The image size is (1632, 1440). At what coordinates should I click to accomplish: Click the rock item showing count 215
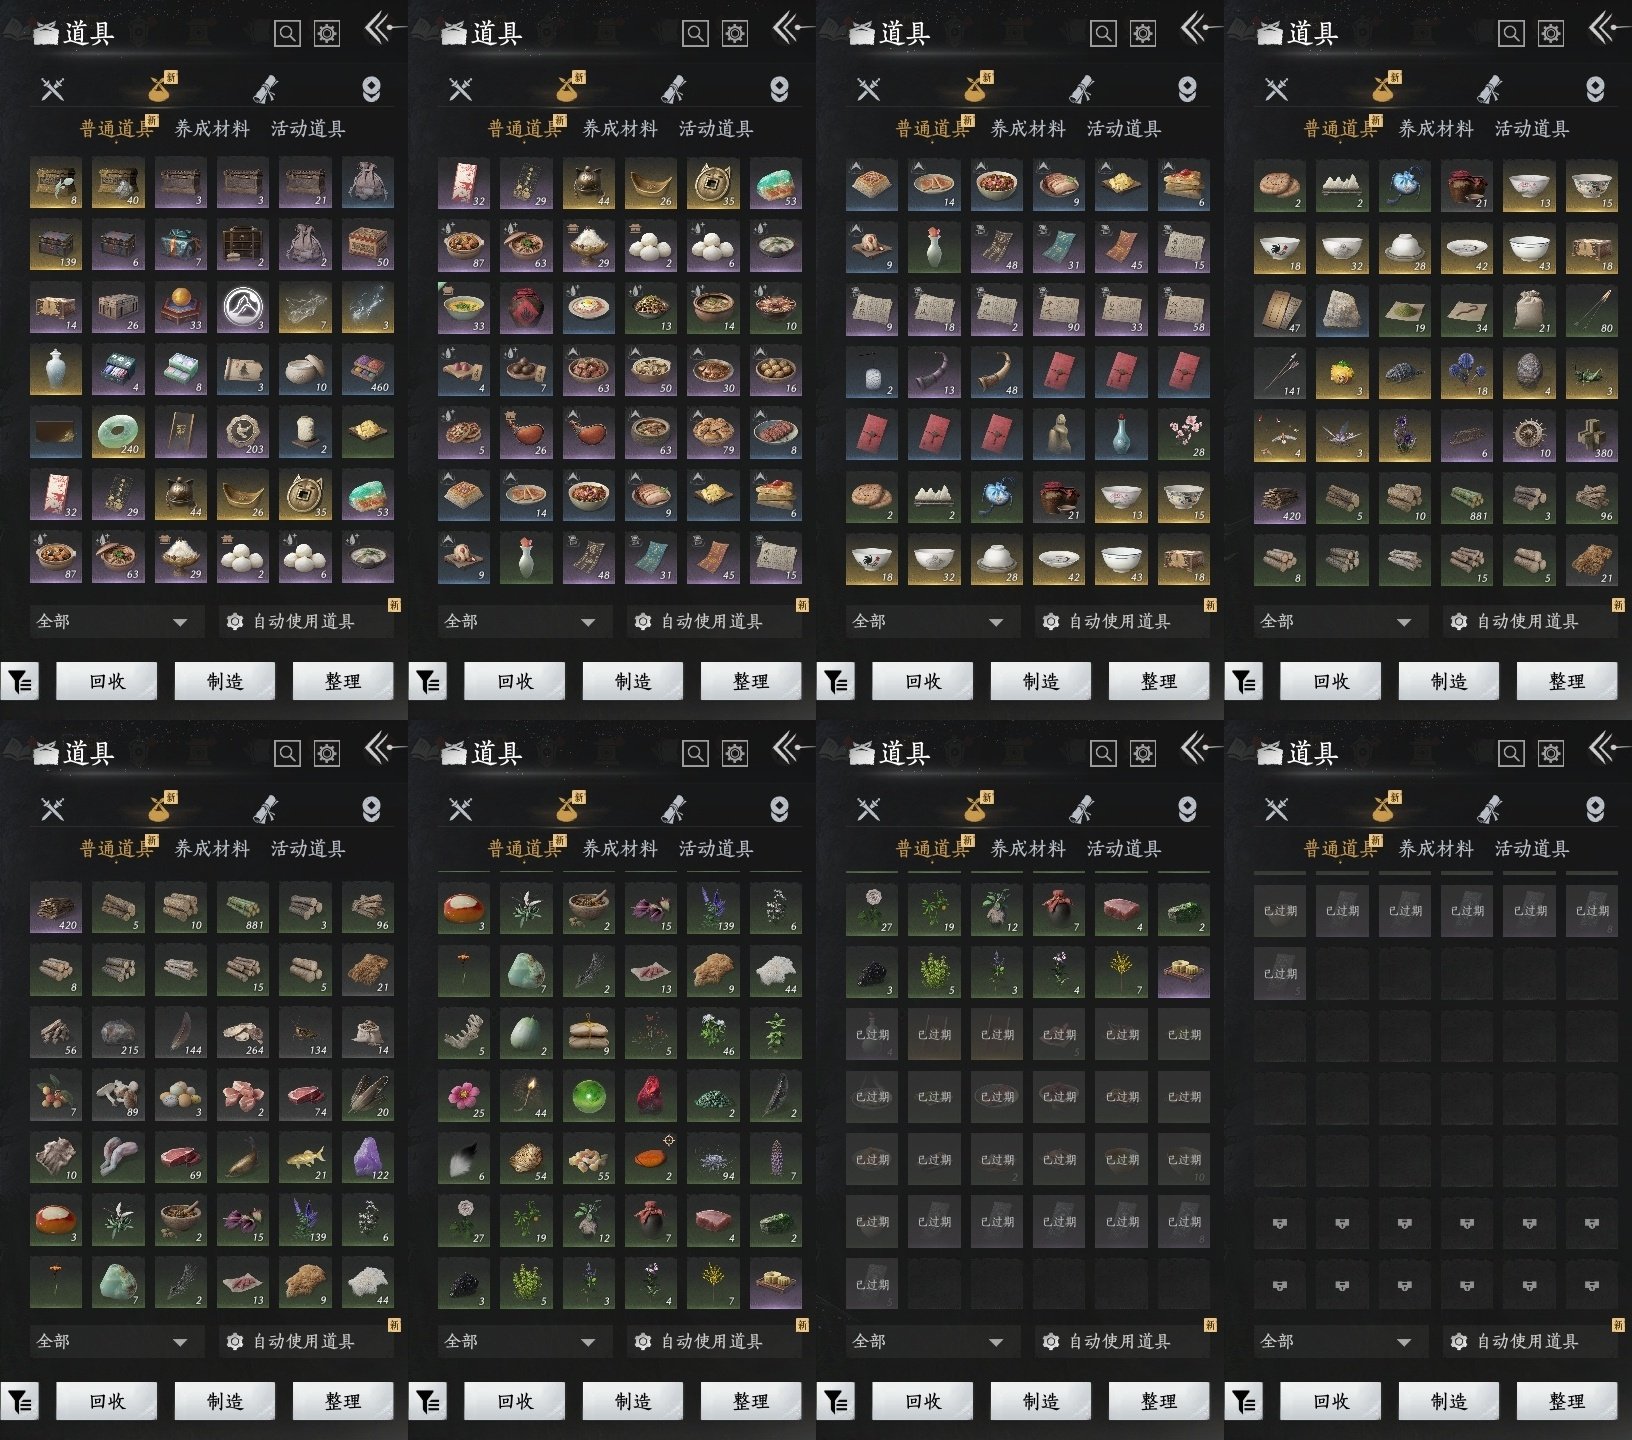(118, 1033)
